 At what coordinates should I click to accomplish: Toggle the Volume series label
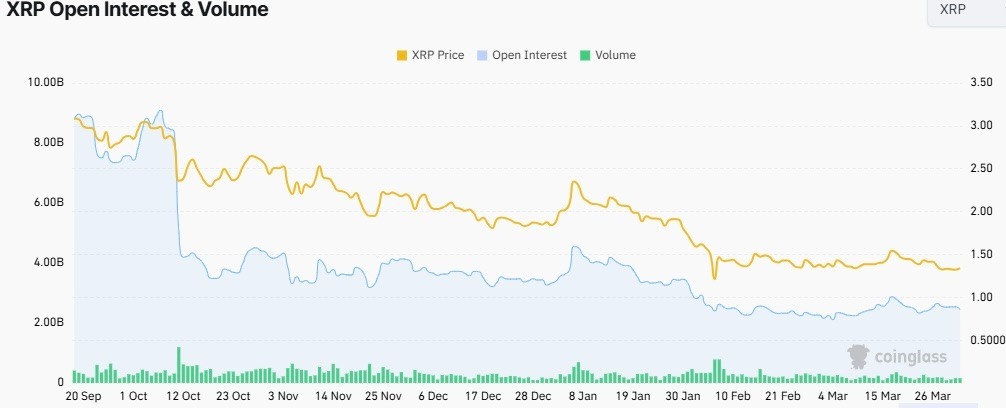[x=615, y=55]
